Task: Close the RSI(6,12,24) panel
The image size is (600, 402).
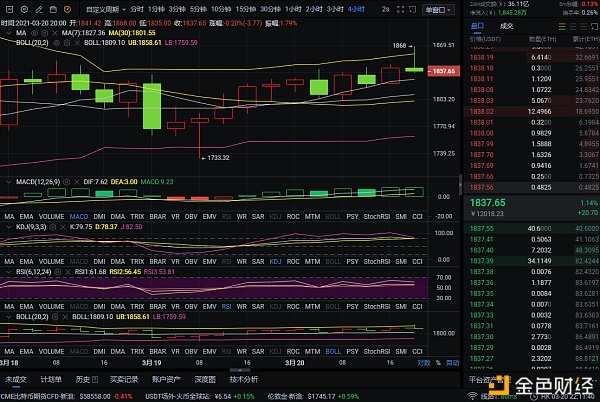Action: [68, 272]
